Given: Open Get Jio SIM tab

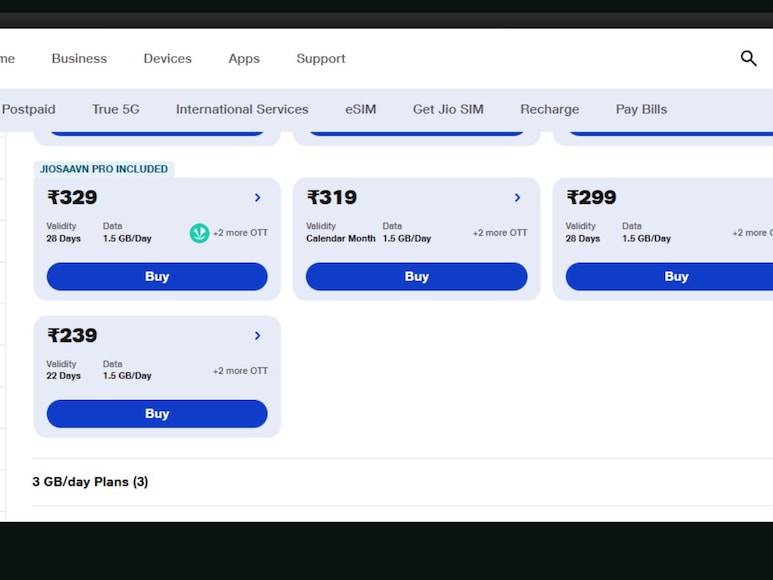Looking at the screenshot, I should point(448,109).
